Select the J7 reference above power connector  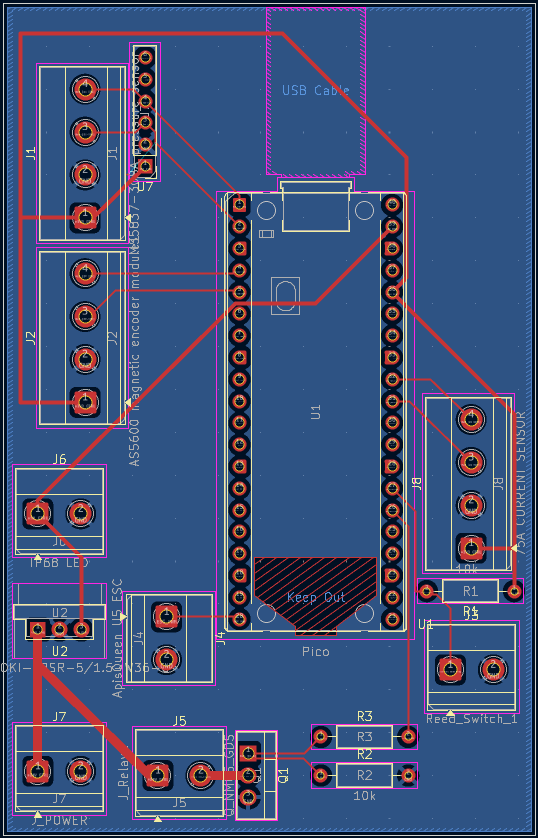click(x=59, y=716)
